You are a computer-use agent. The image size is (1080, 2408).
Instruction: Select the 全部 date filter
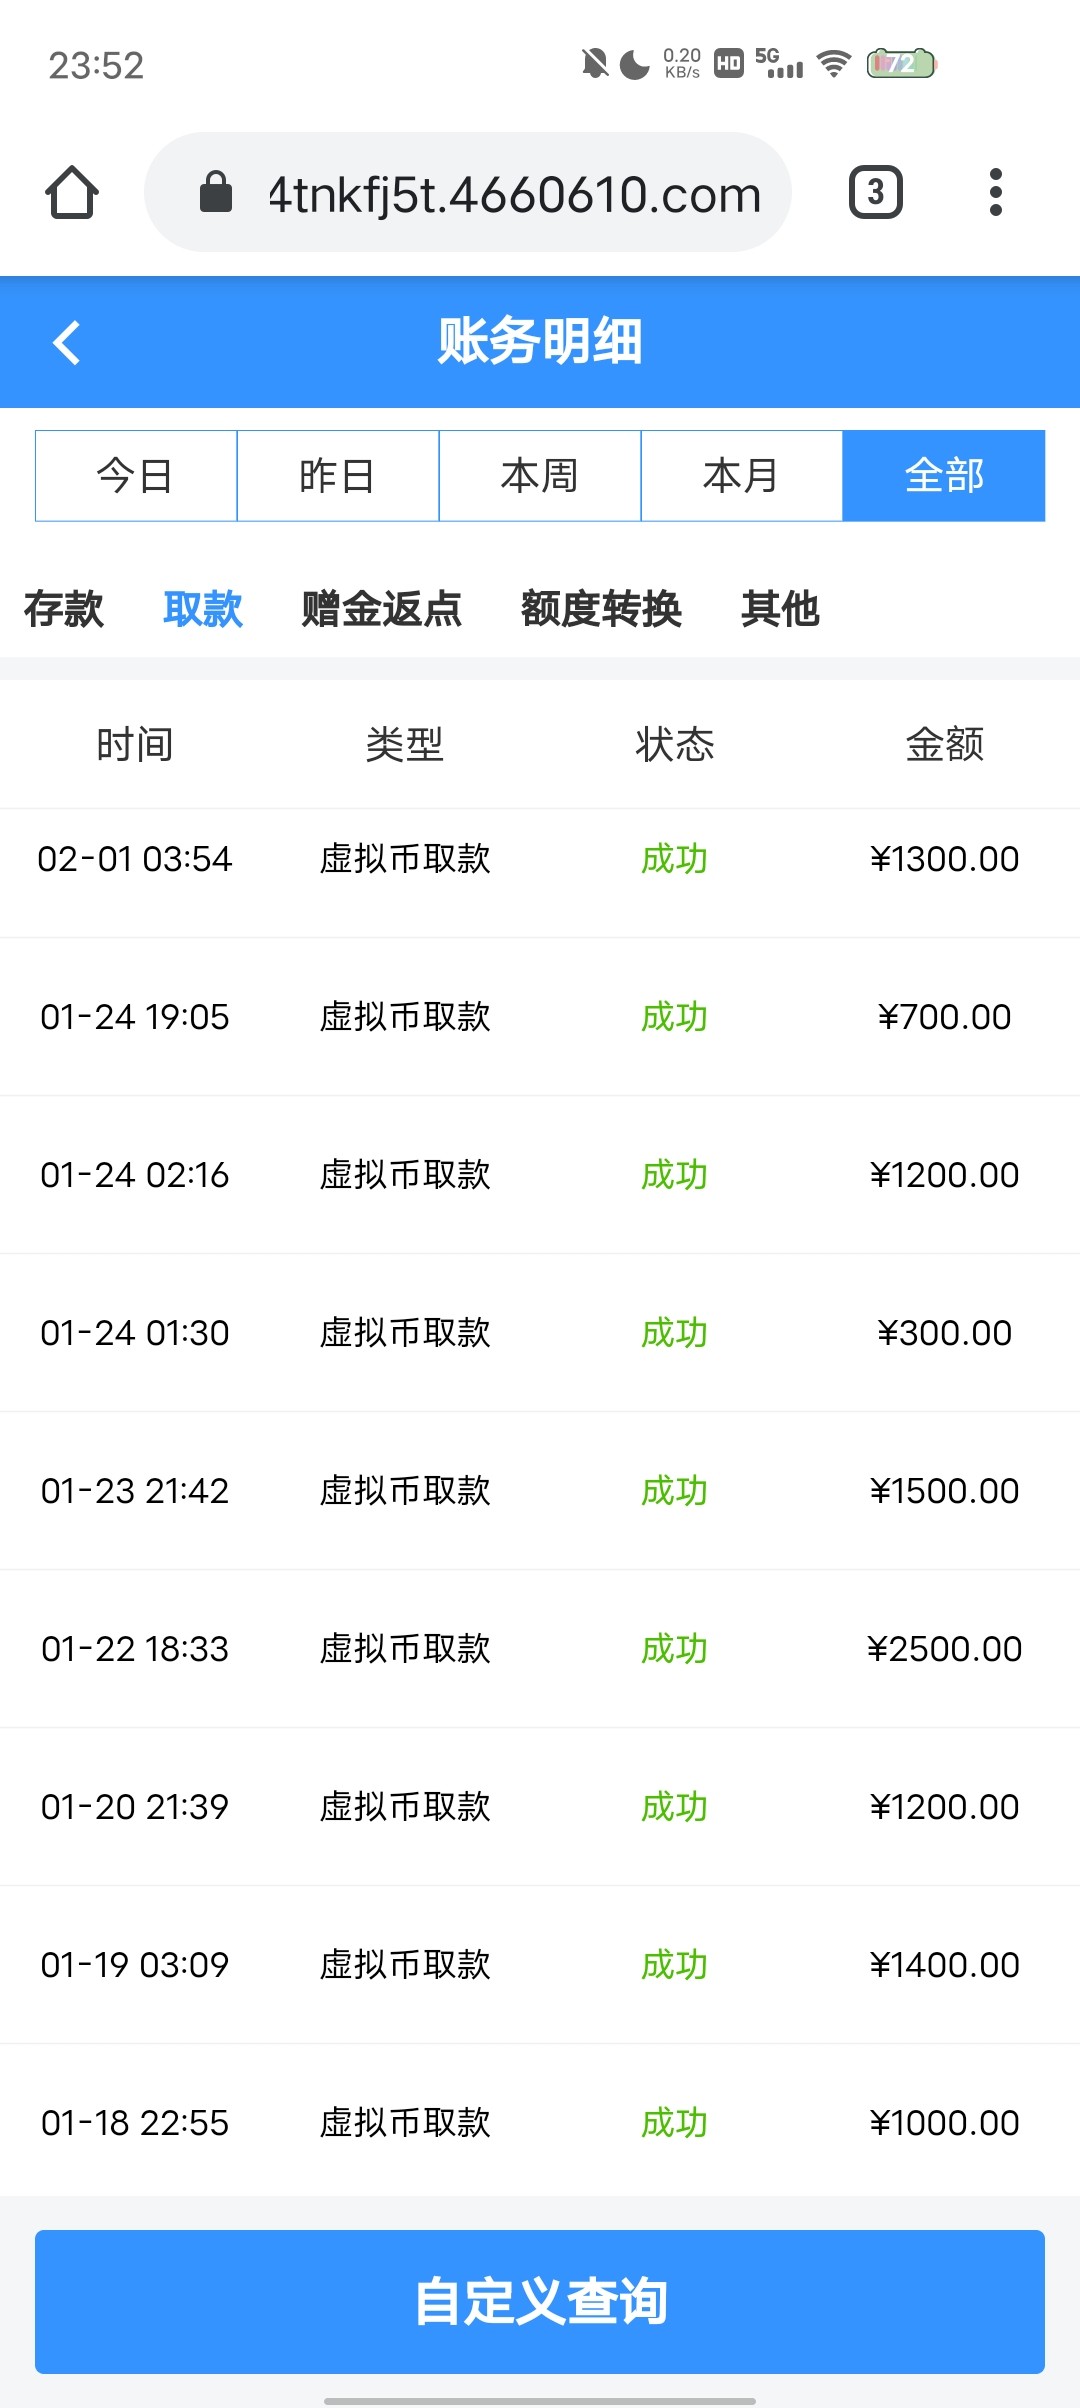pyautogui.click(x=944, y=476)
